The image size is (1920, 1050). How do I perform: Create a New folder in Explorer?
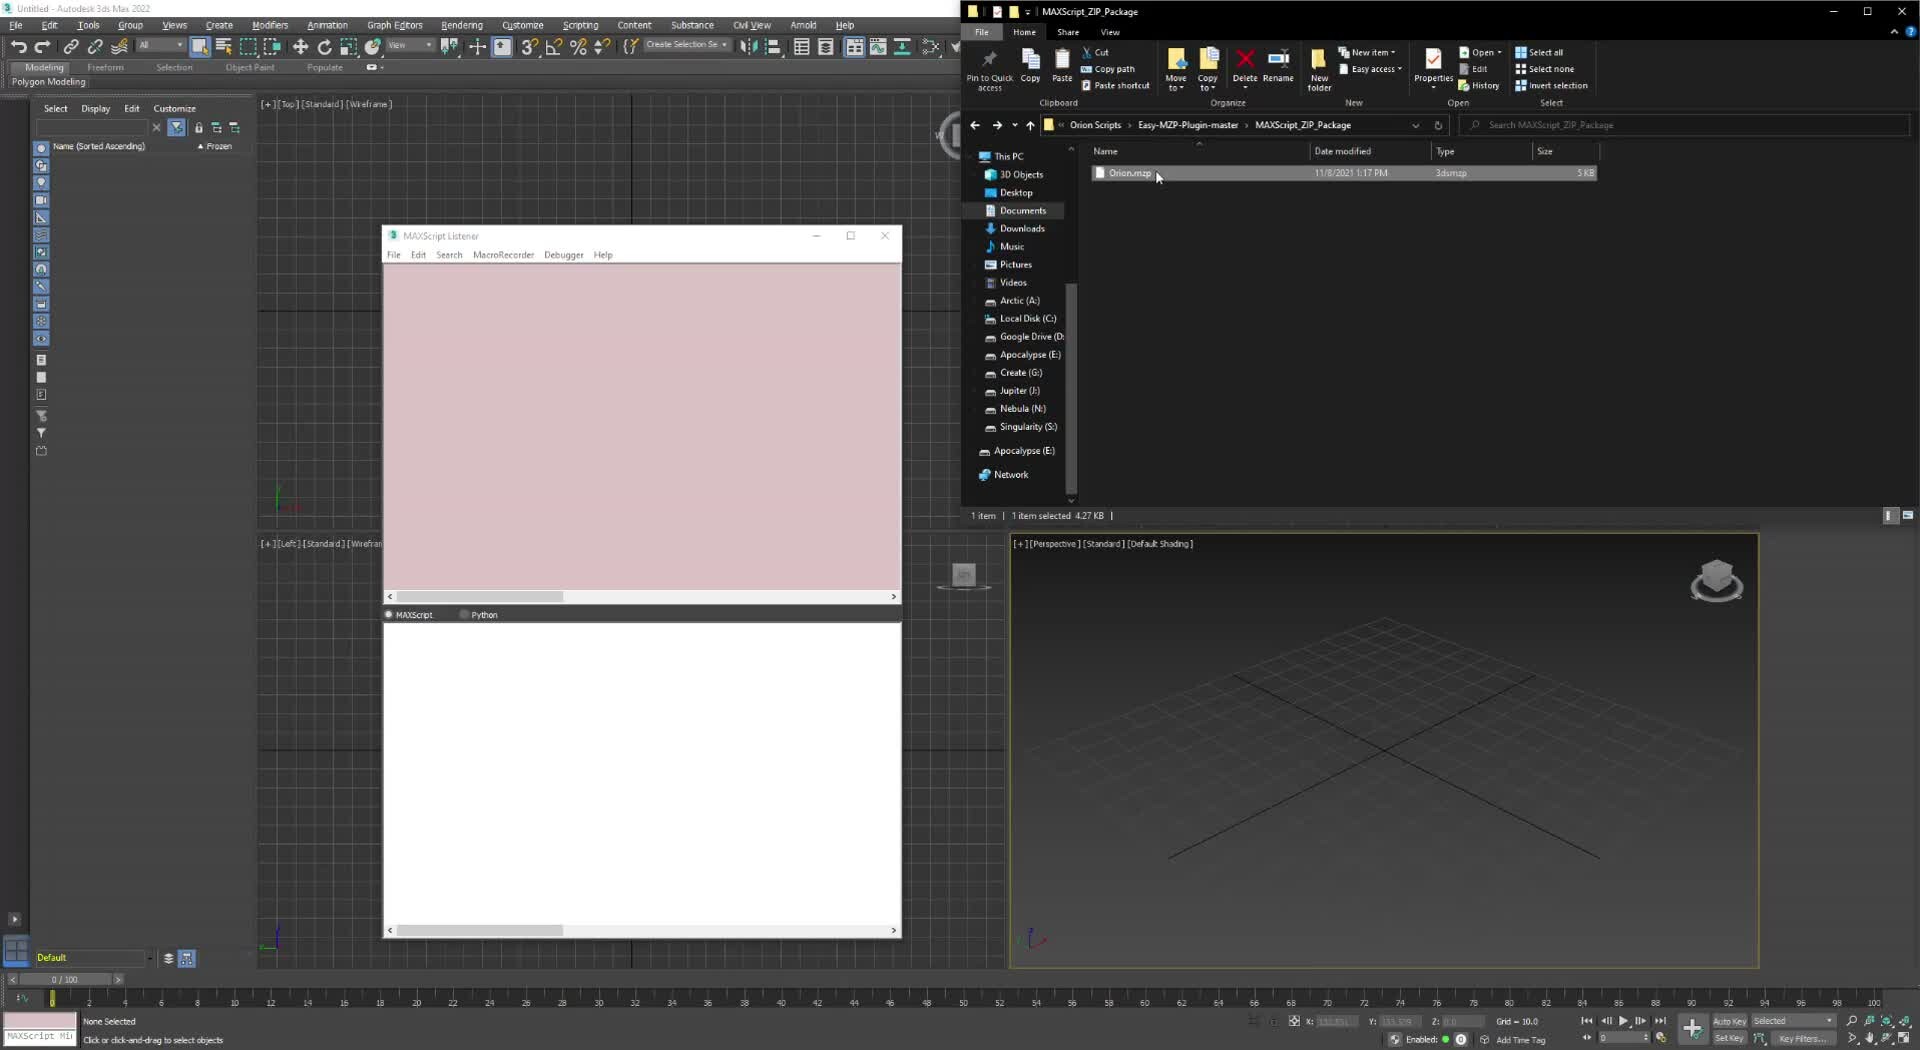pyautogui.click(x=1318, y=68)
